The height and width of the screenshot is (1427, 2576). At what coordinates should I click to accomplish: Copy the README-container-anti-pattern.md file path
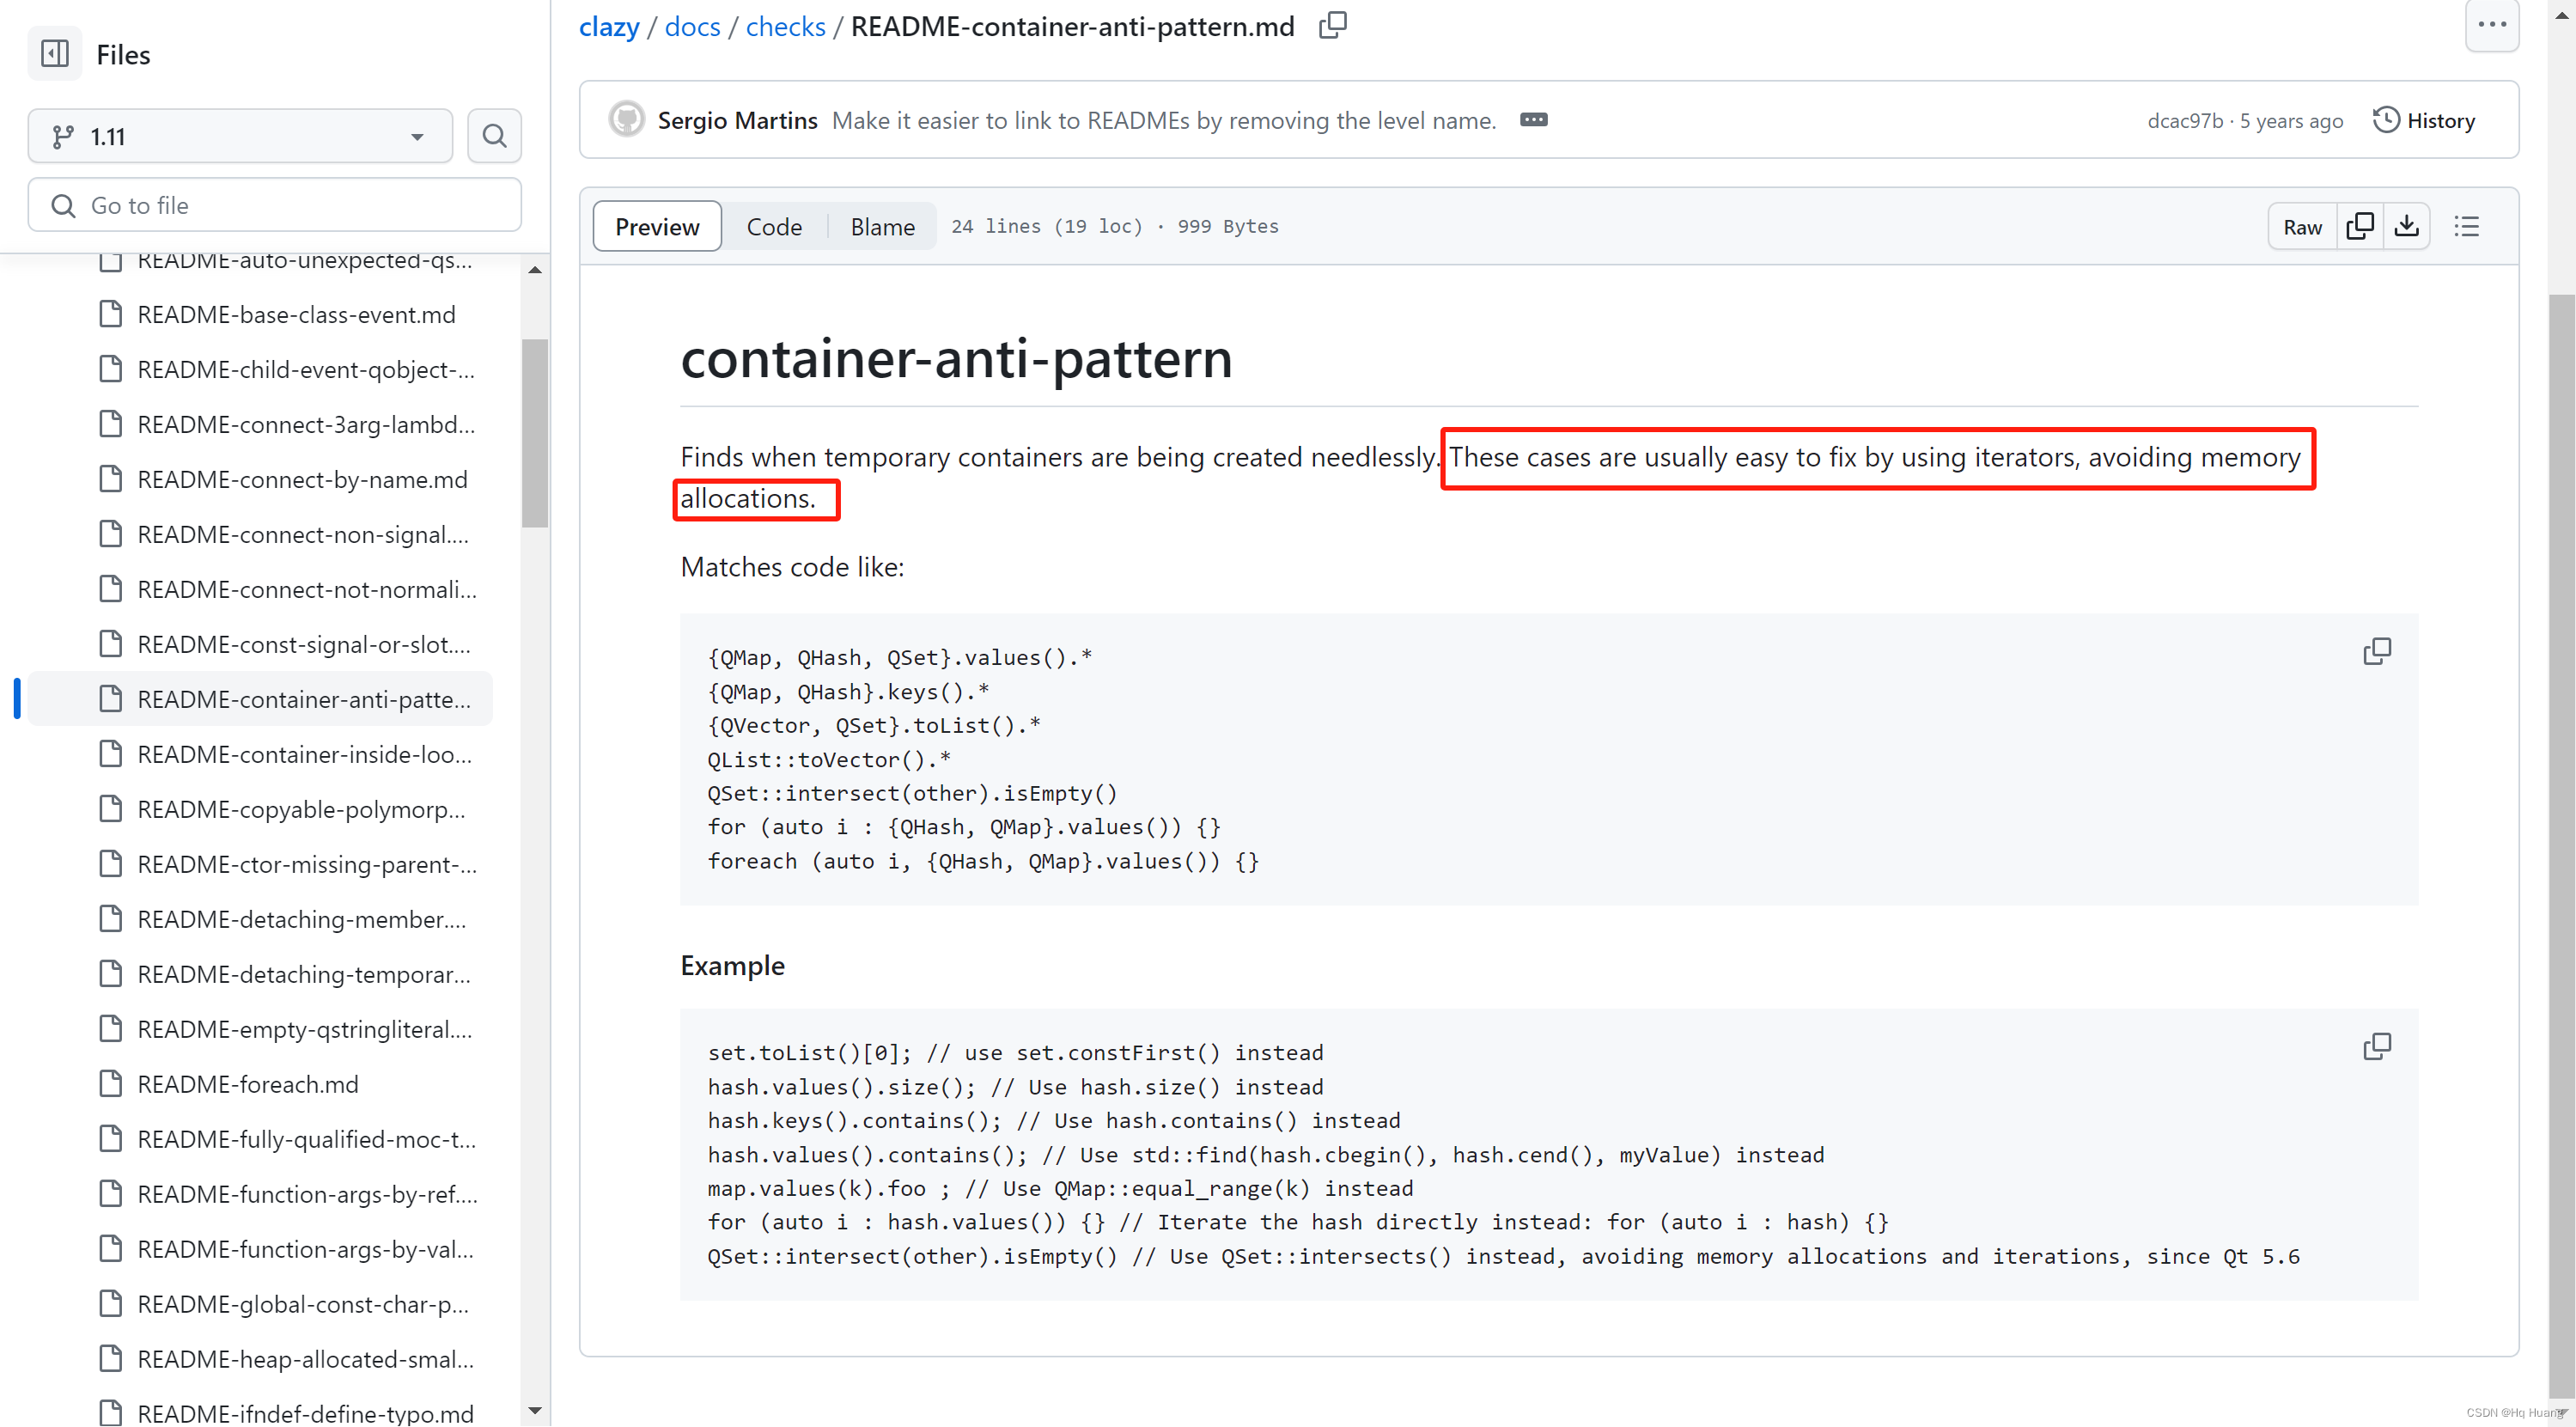pos(1331,24)
